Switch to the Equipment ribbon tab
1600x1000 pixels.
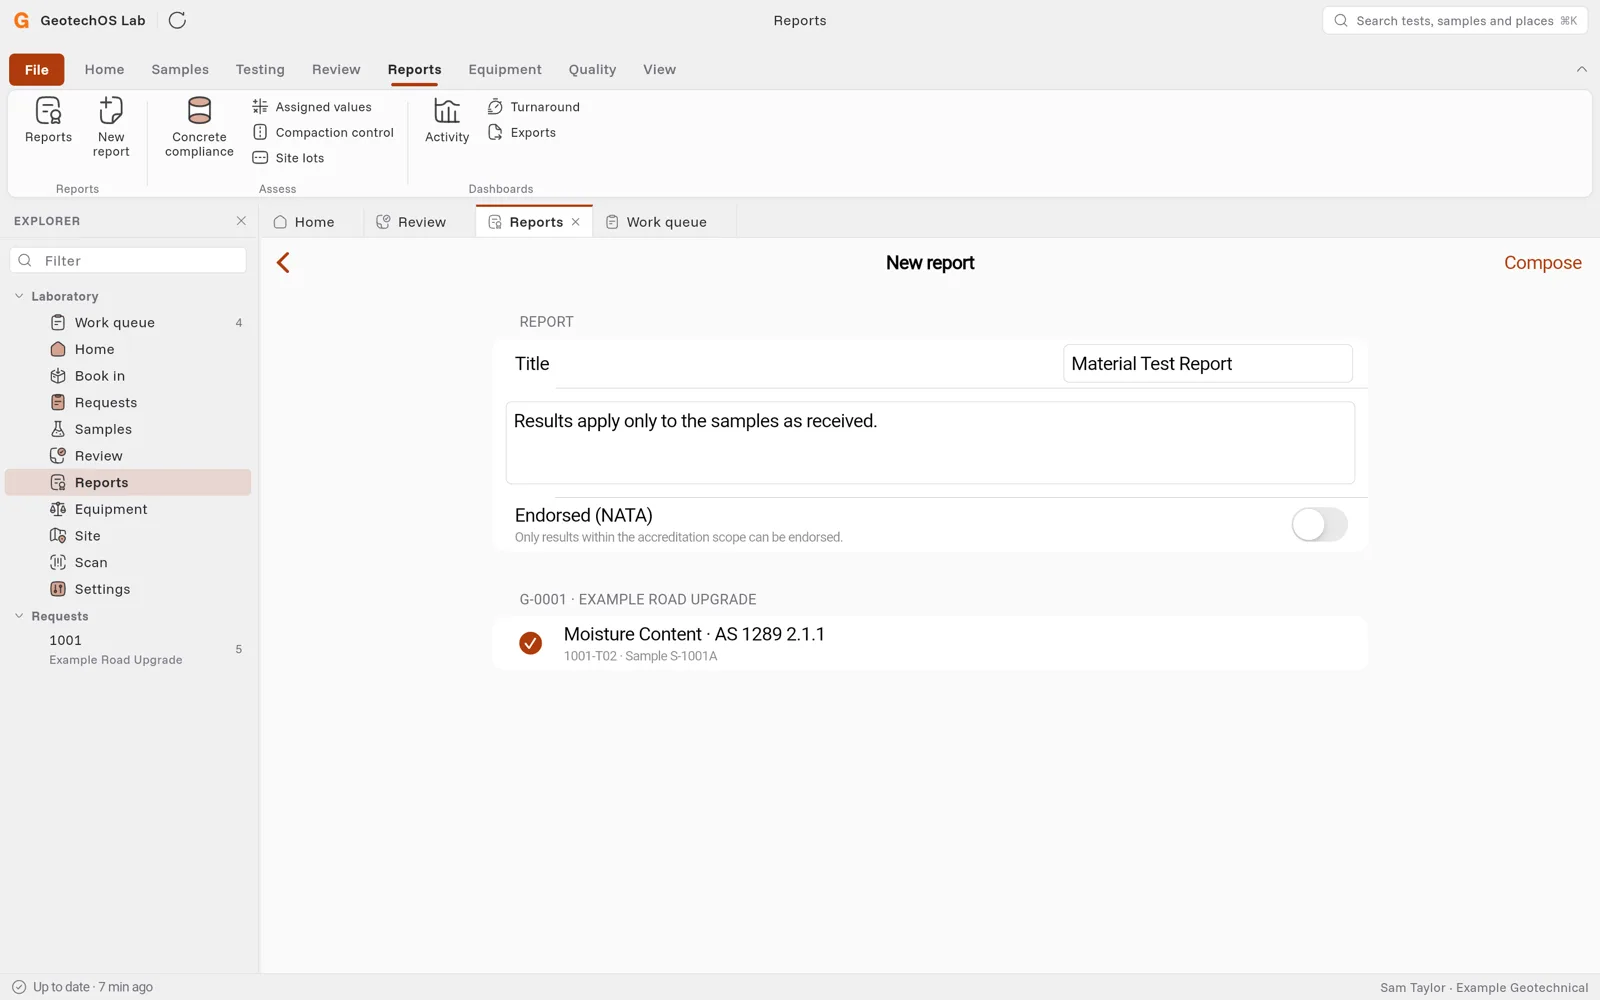pyautogui.click(x=505, y=69)
